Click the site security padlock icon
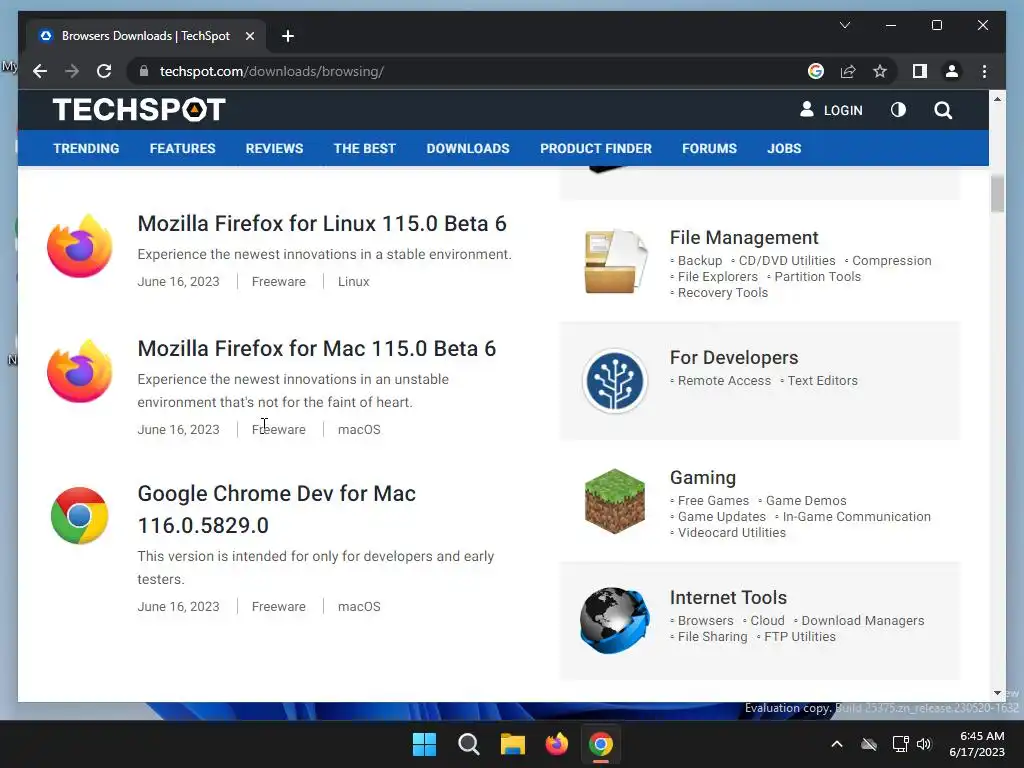1024x768 pixels. (144, 71)
